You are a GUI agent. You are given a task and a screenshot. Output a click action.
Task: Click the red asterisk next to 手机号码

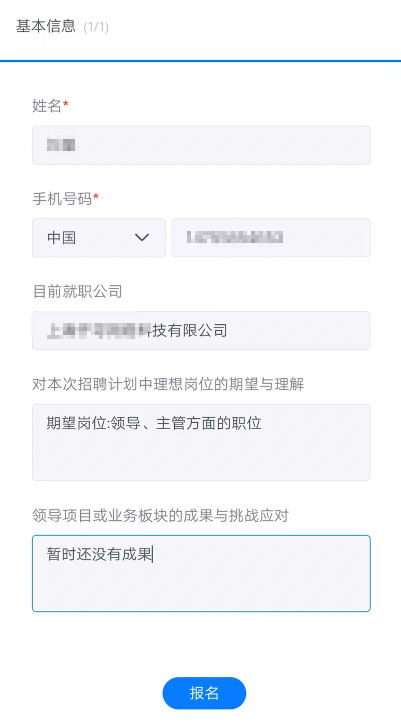pos(96,197)
